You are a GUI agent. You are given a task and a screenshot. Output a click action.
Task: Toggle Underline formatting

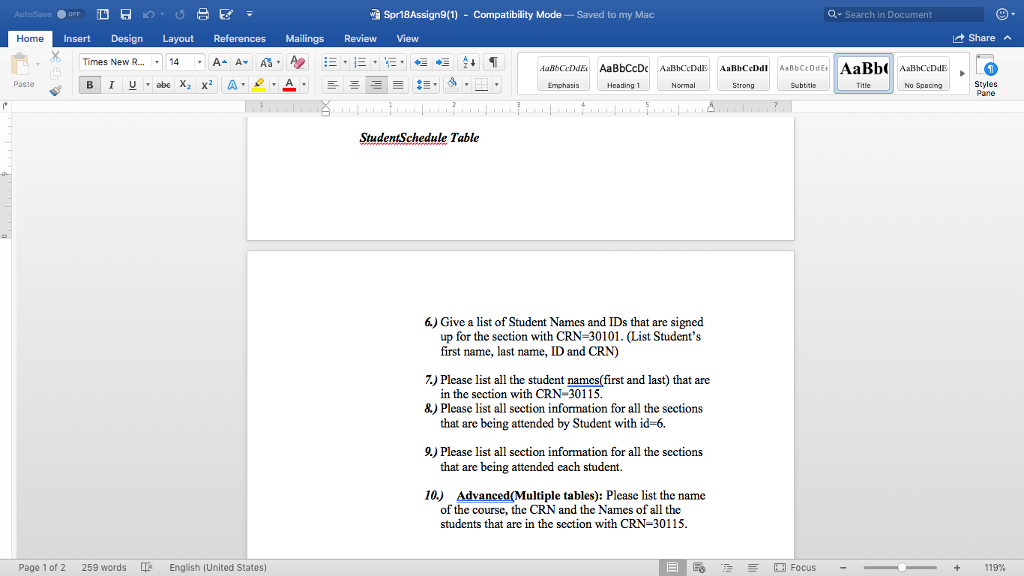click(x=133, y=85)
